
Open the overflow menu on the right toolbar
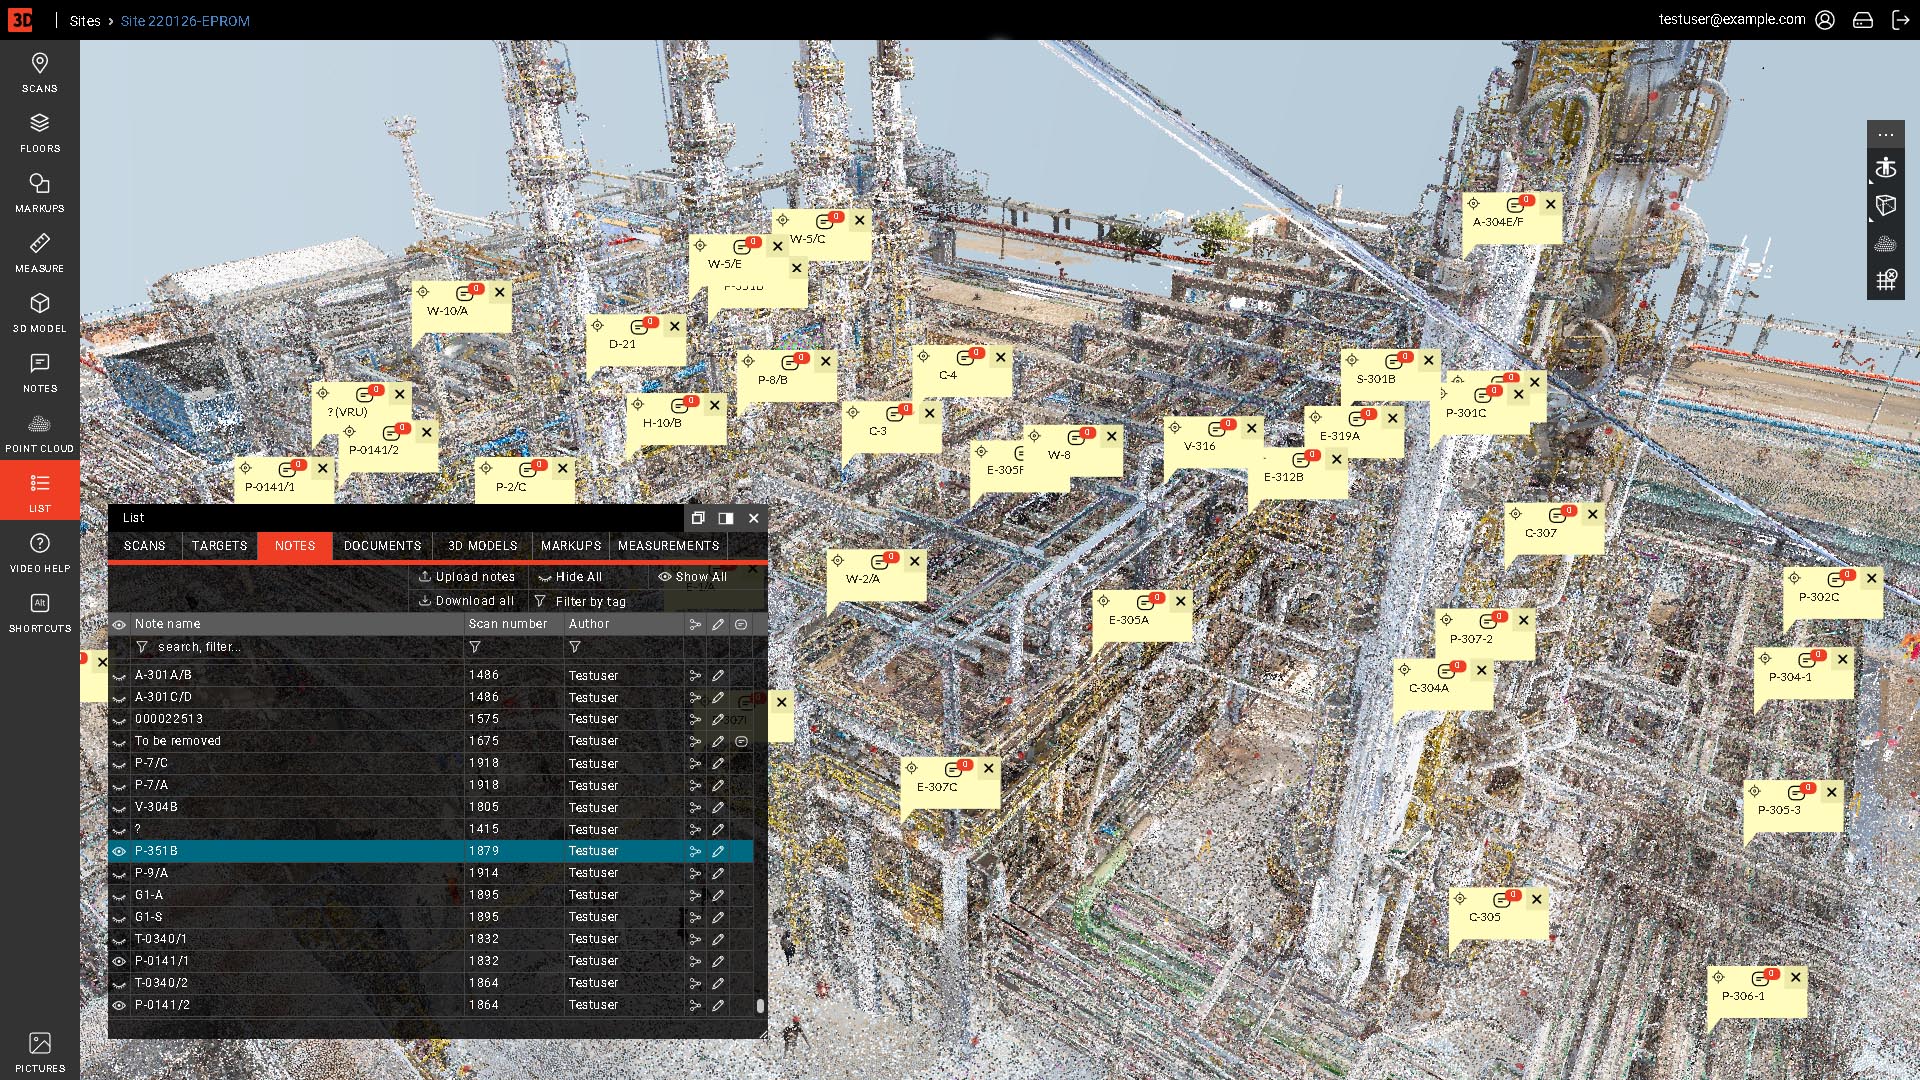point(1886,135)
